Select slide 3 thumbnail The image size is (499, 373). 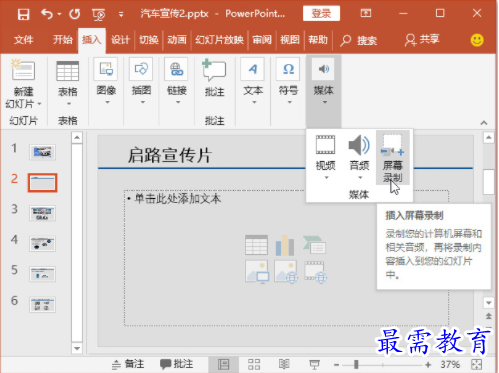(42, 213)
